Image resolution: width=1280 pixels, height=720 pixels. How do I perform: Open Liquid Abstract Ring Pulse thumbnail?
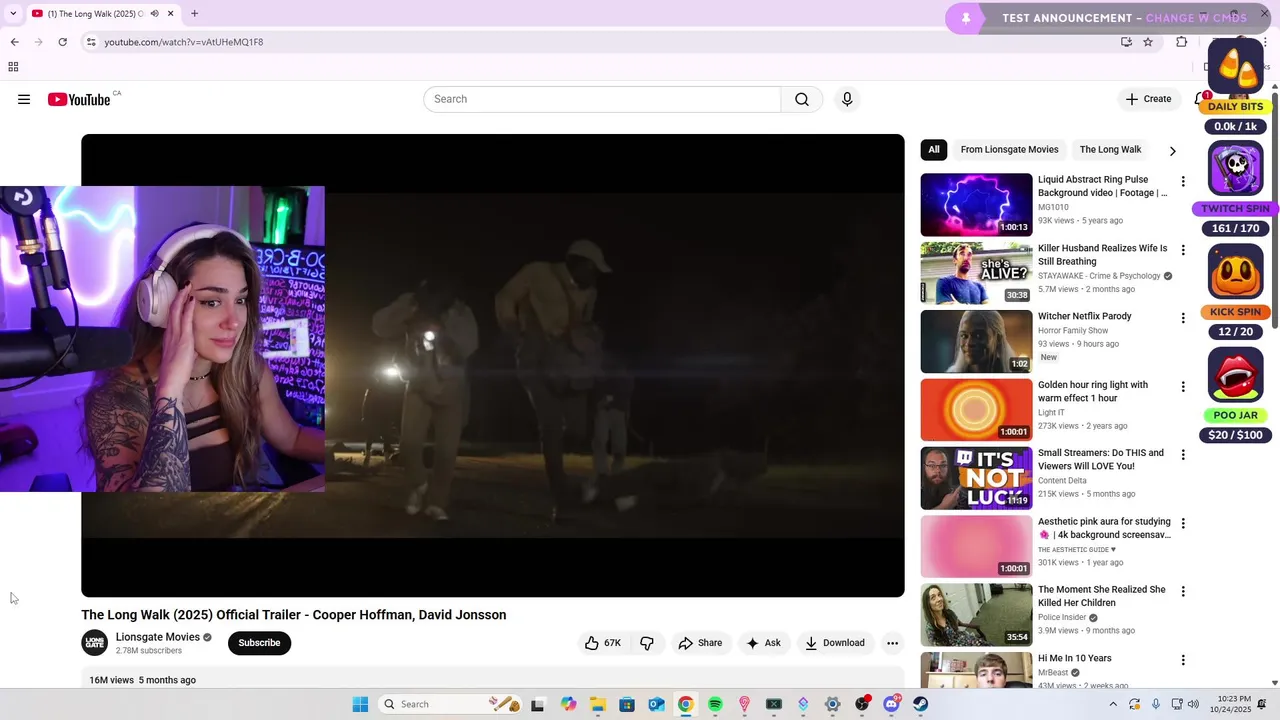pyautogui.click(x=976, y=205)
